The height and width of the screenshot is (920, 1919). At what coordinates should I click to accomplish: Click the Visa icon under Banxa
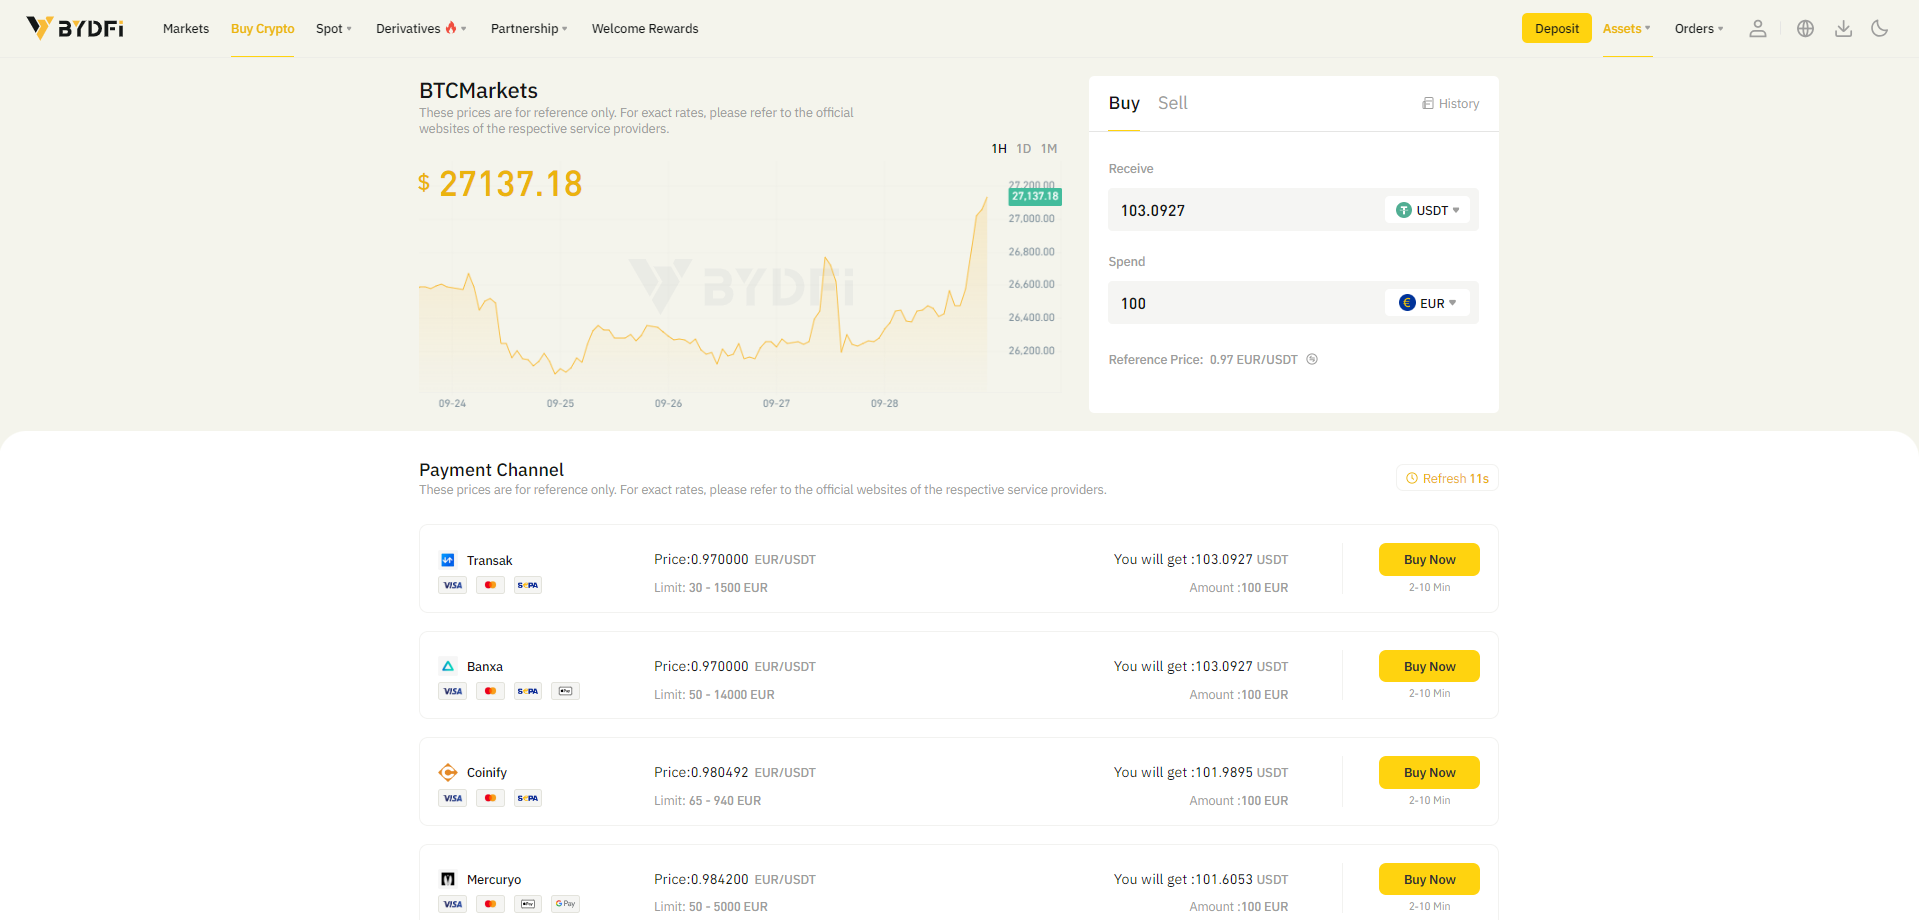pos(453,691)
